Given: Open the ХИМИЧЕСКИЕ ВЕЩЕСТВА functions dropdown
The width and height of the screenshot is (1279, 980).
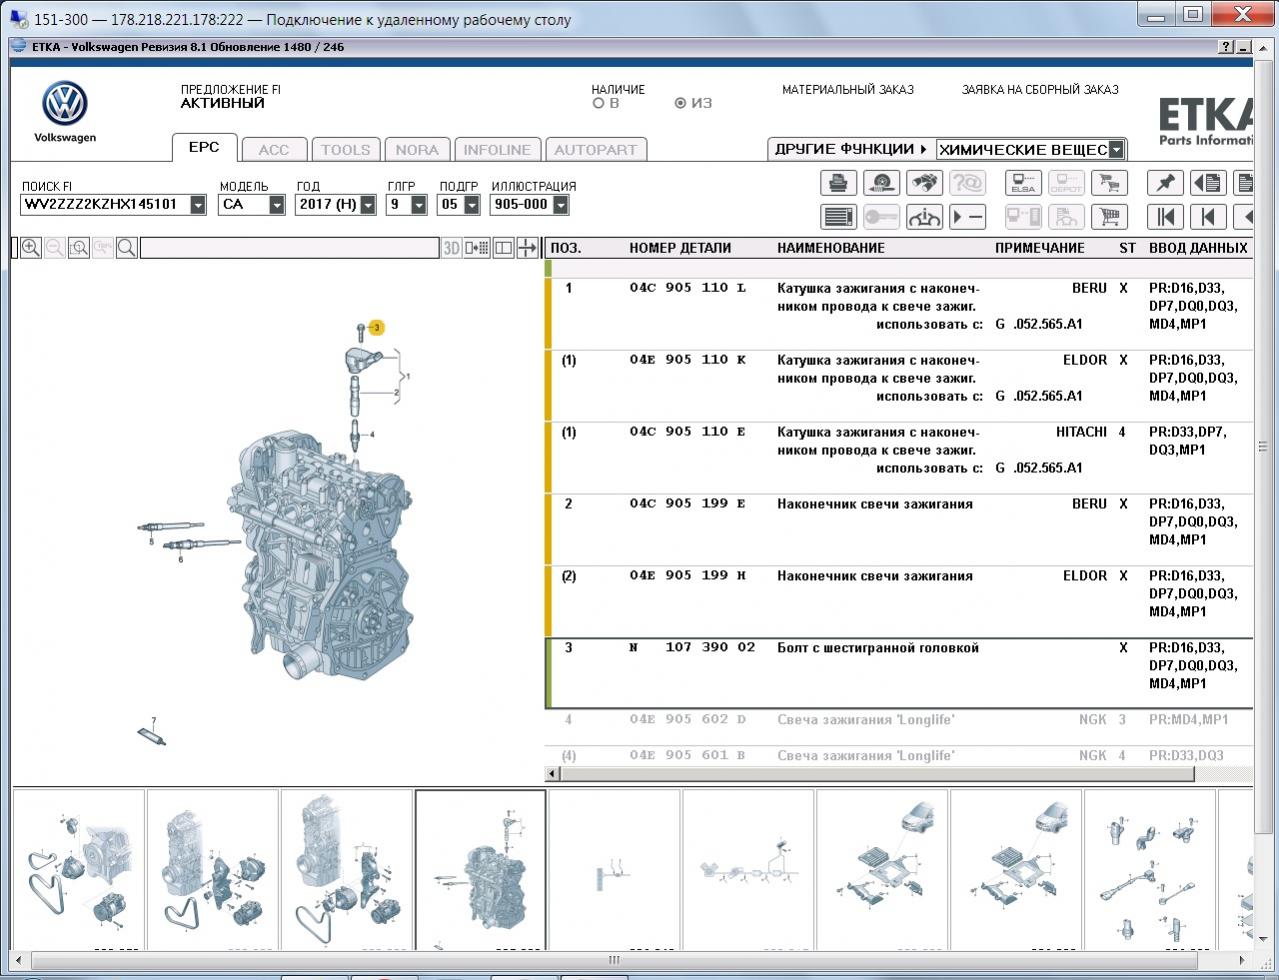Looking at the screenshot, I should (1117, 150).
